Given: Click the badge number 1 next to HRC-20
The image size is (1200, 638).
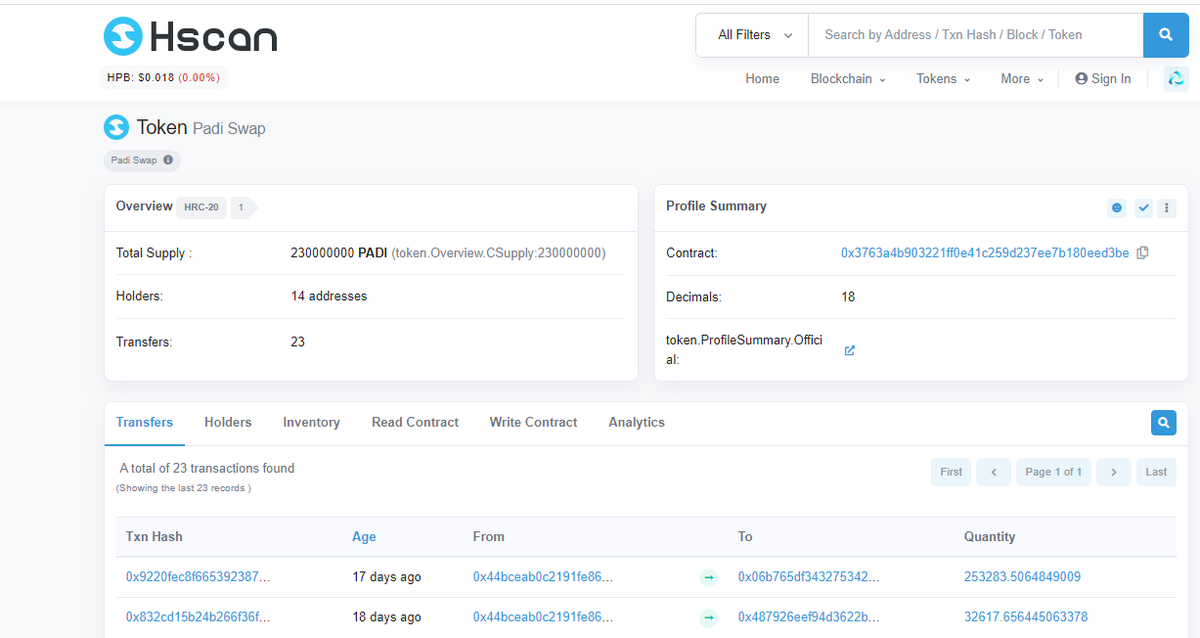Looking at the screenshot, I should coord(243,207).
